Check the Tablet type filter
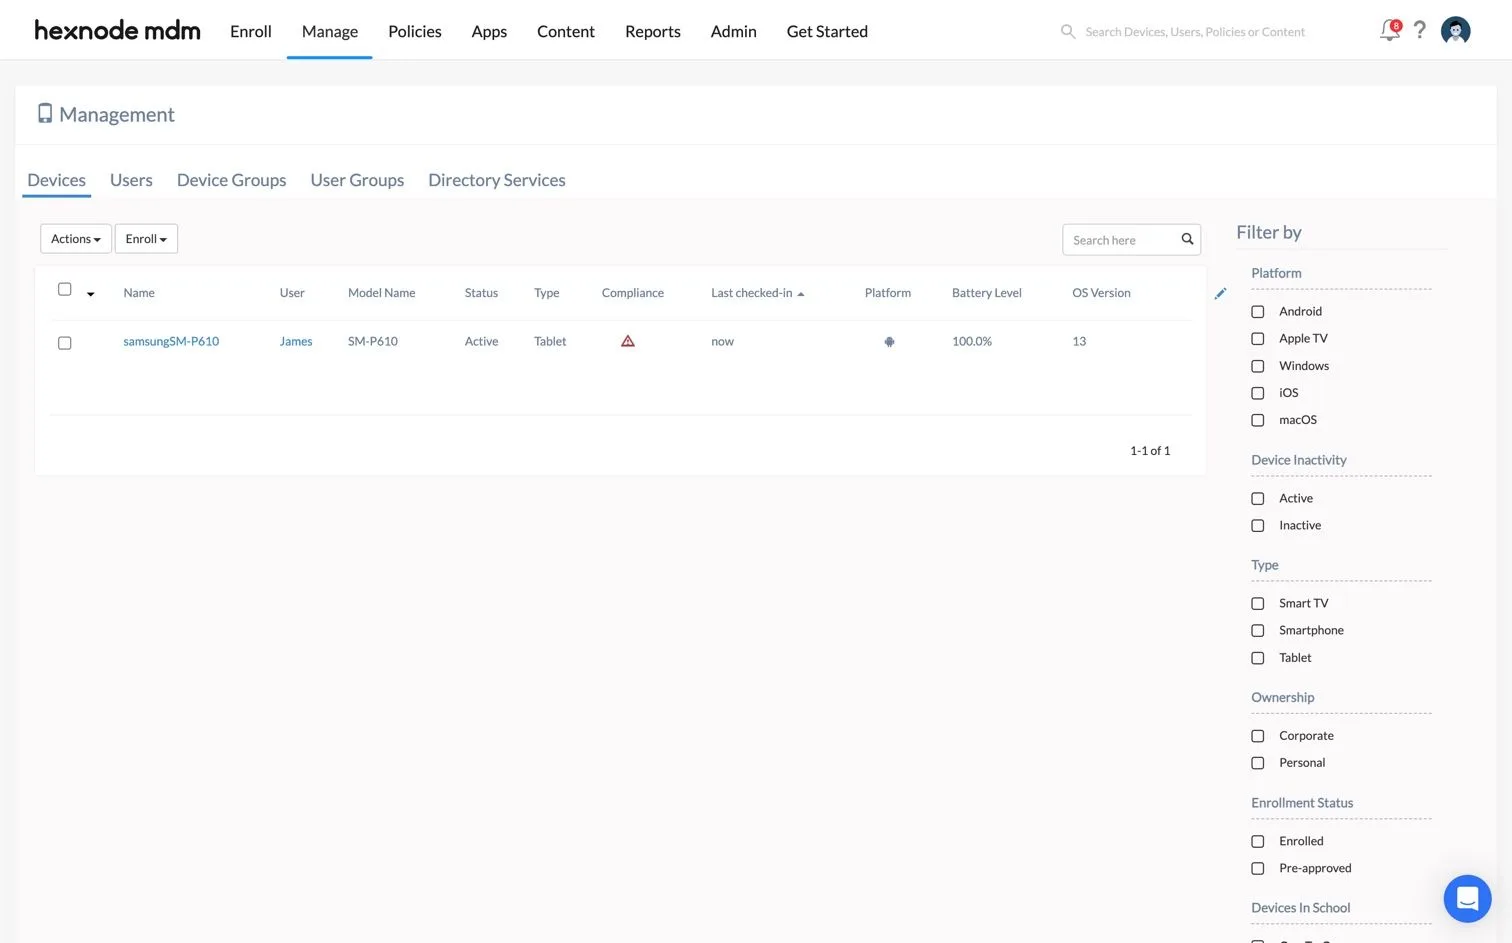Image resolution: width=1512 pixels, height=943 pixels. [x=1258, y=658]
